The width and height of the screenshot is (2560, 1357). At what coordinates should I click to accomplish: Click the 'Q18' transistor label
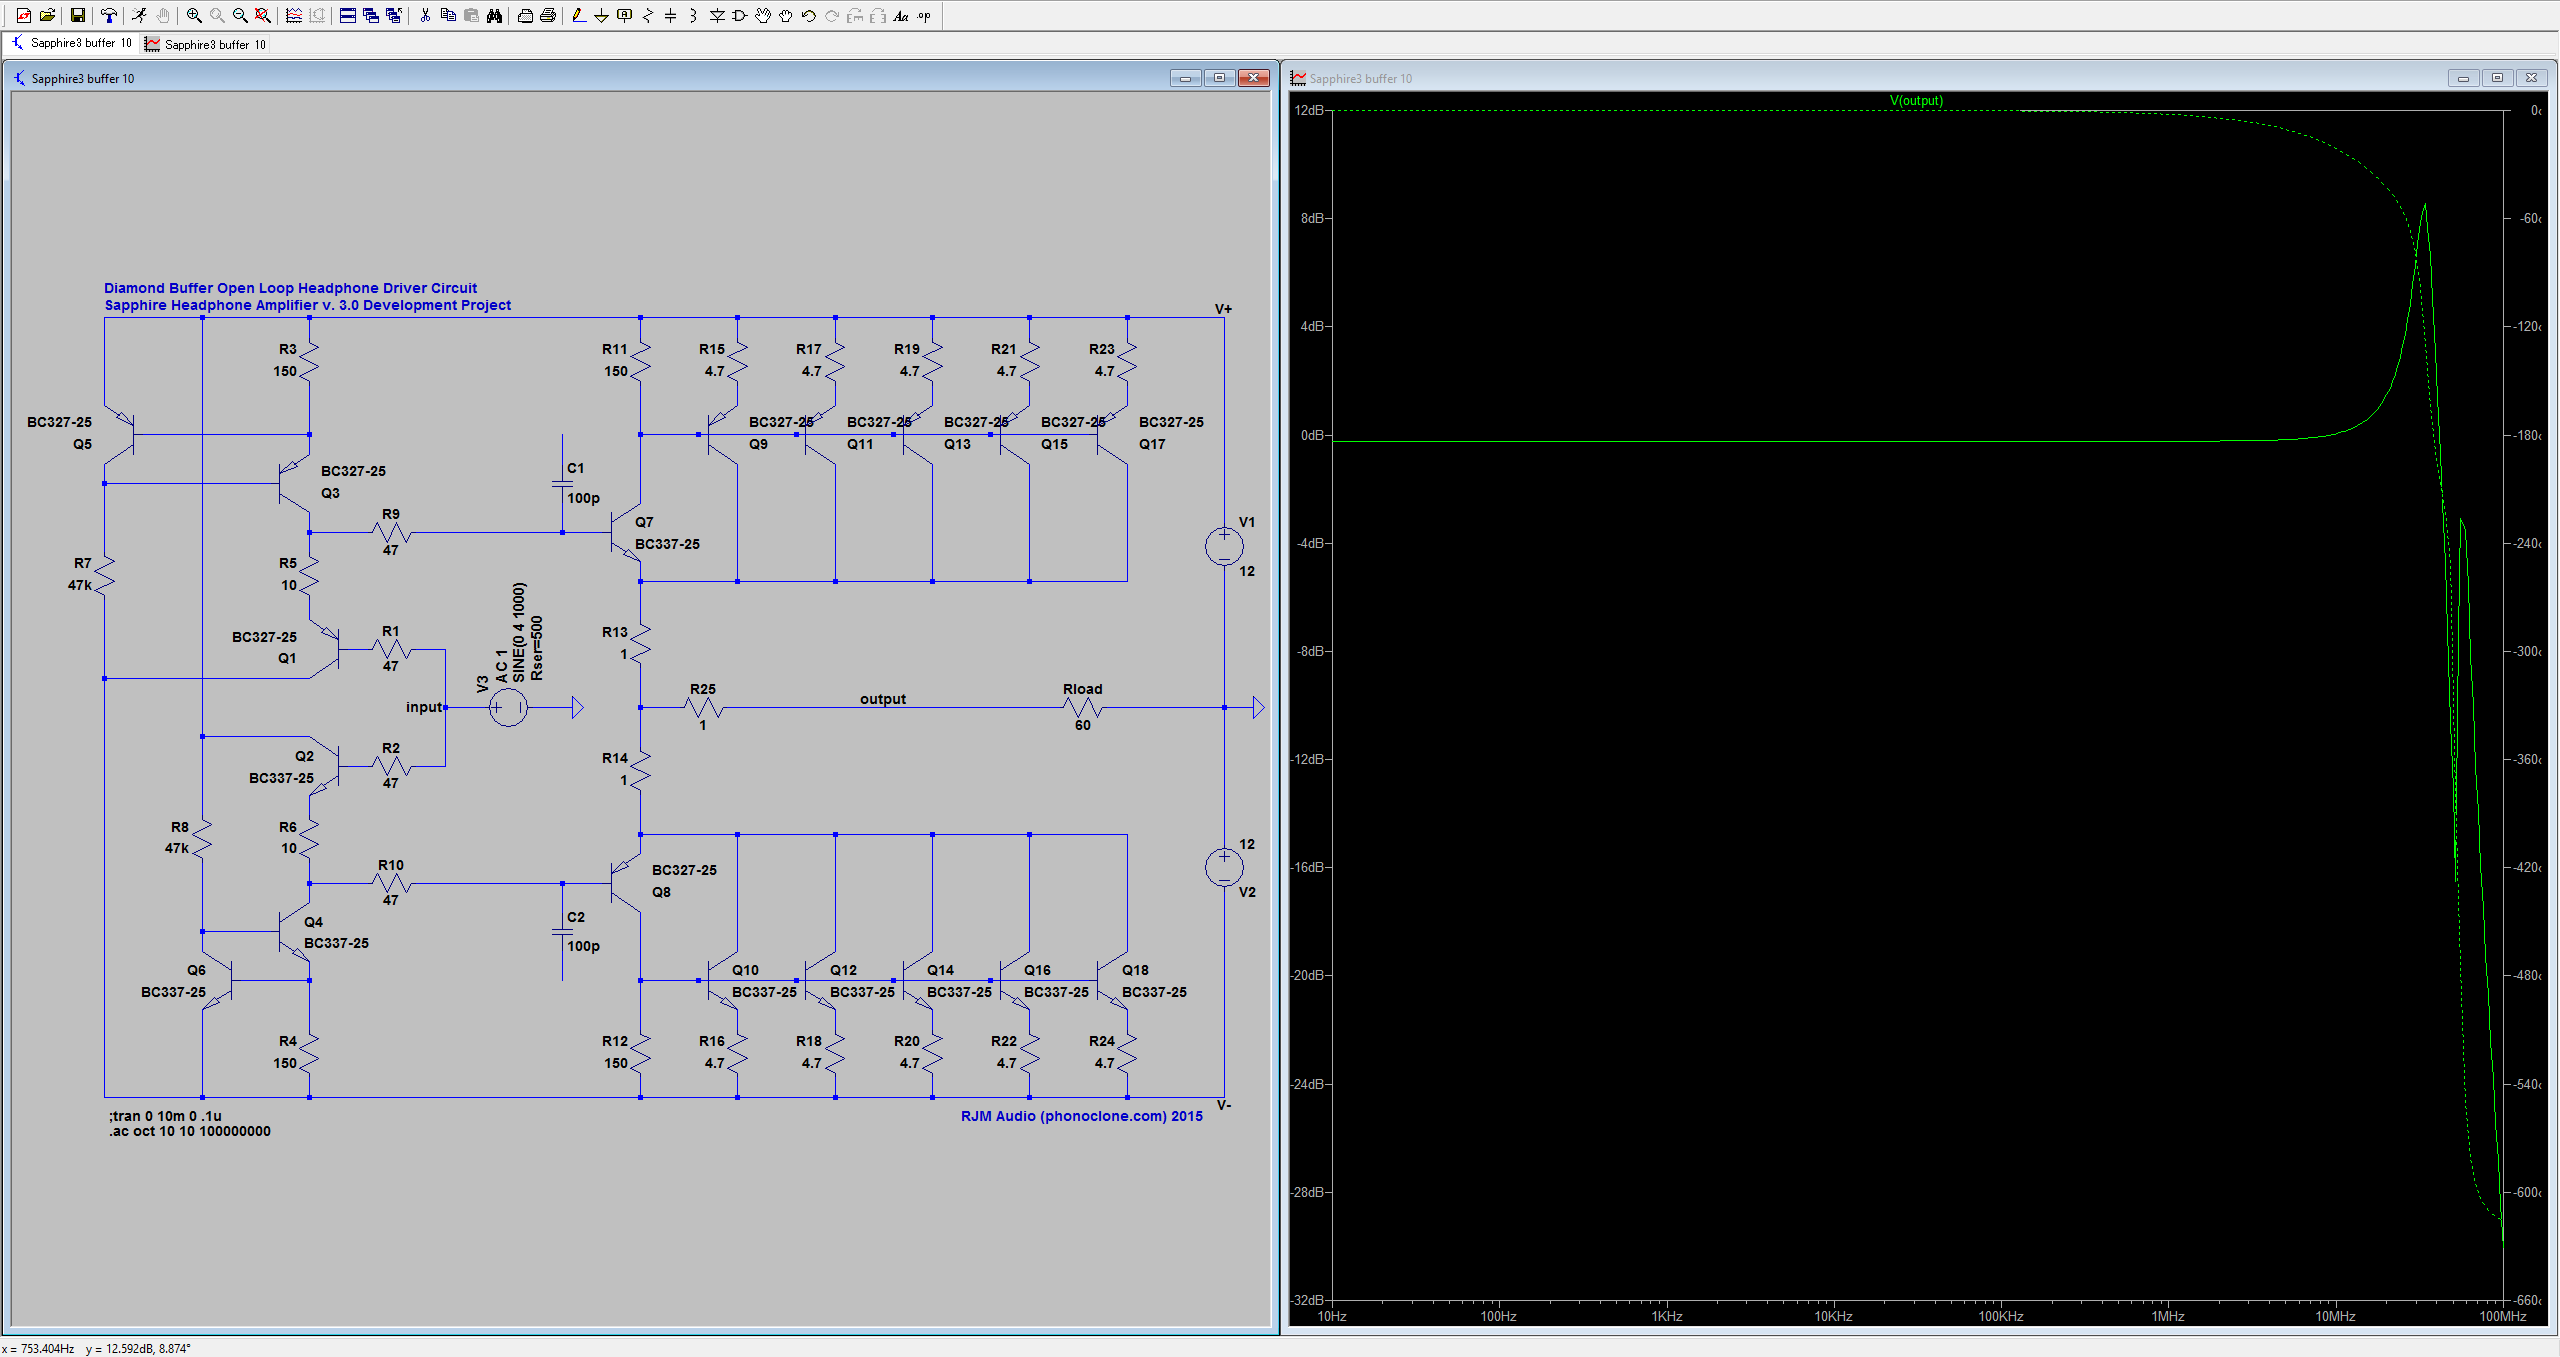tap(1135, 970)
